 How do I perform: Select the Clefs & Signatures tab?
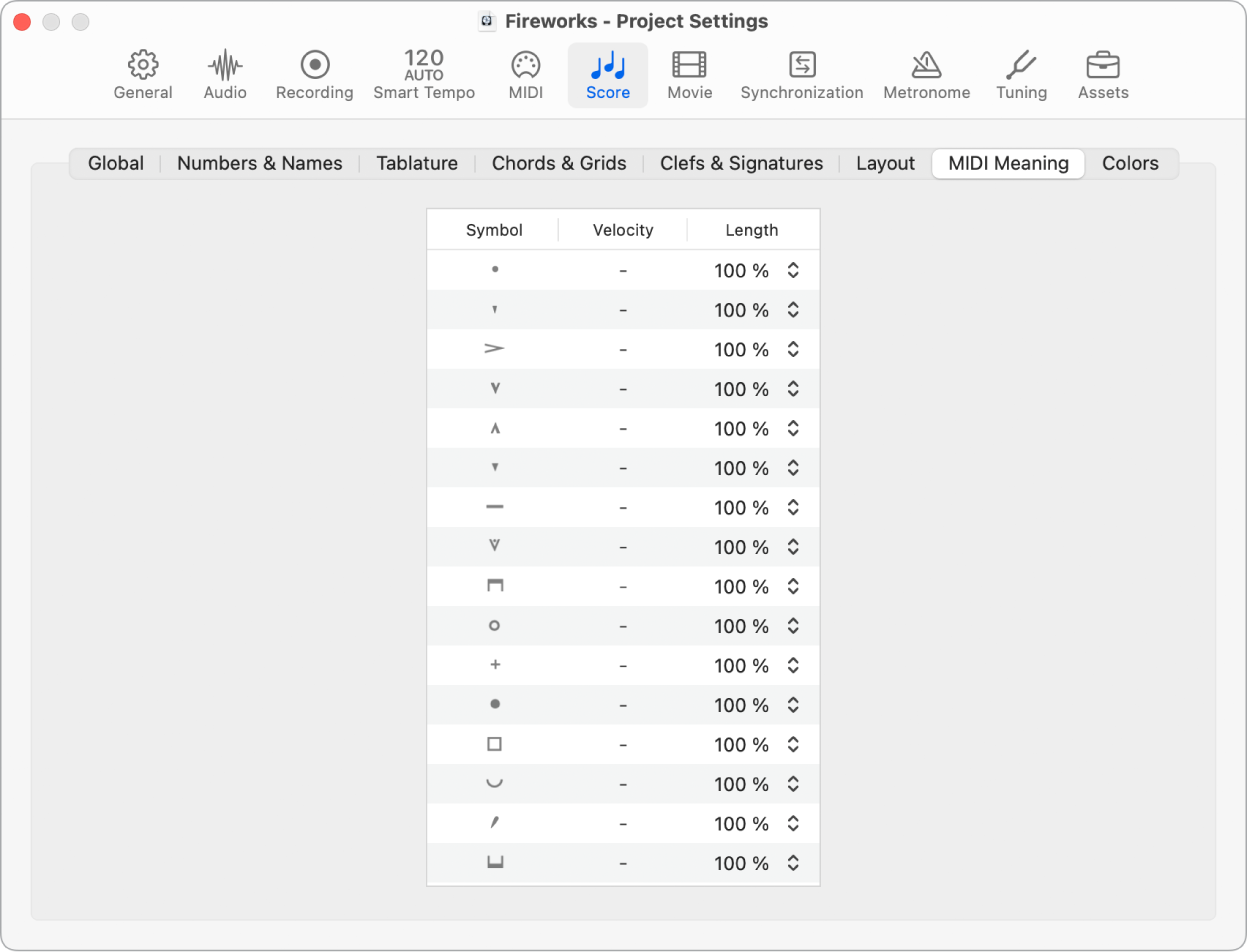pos(740,163)
